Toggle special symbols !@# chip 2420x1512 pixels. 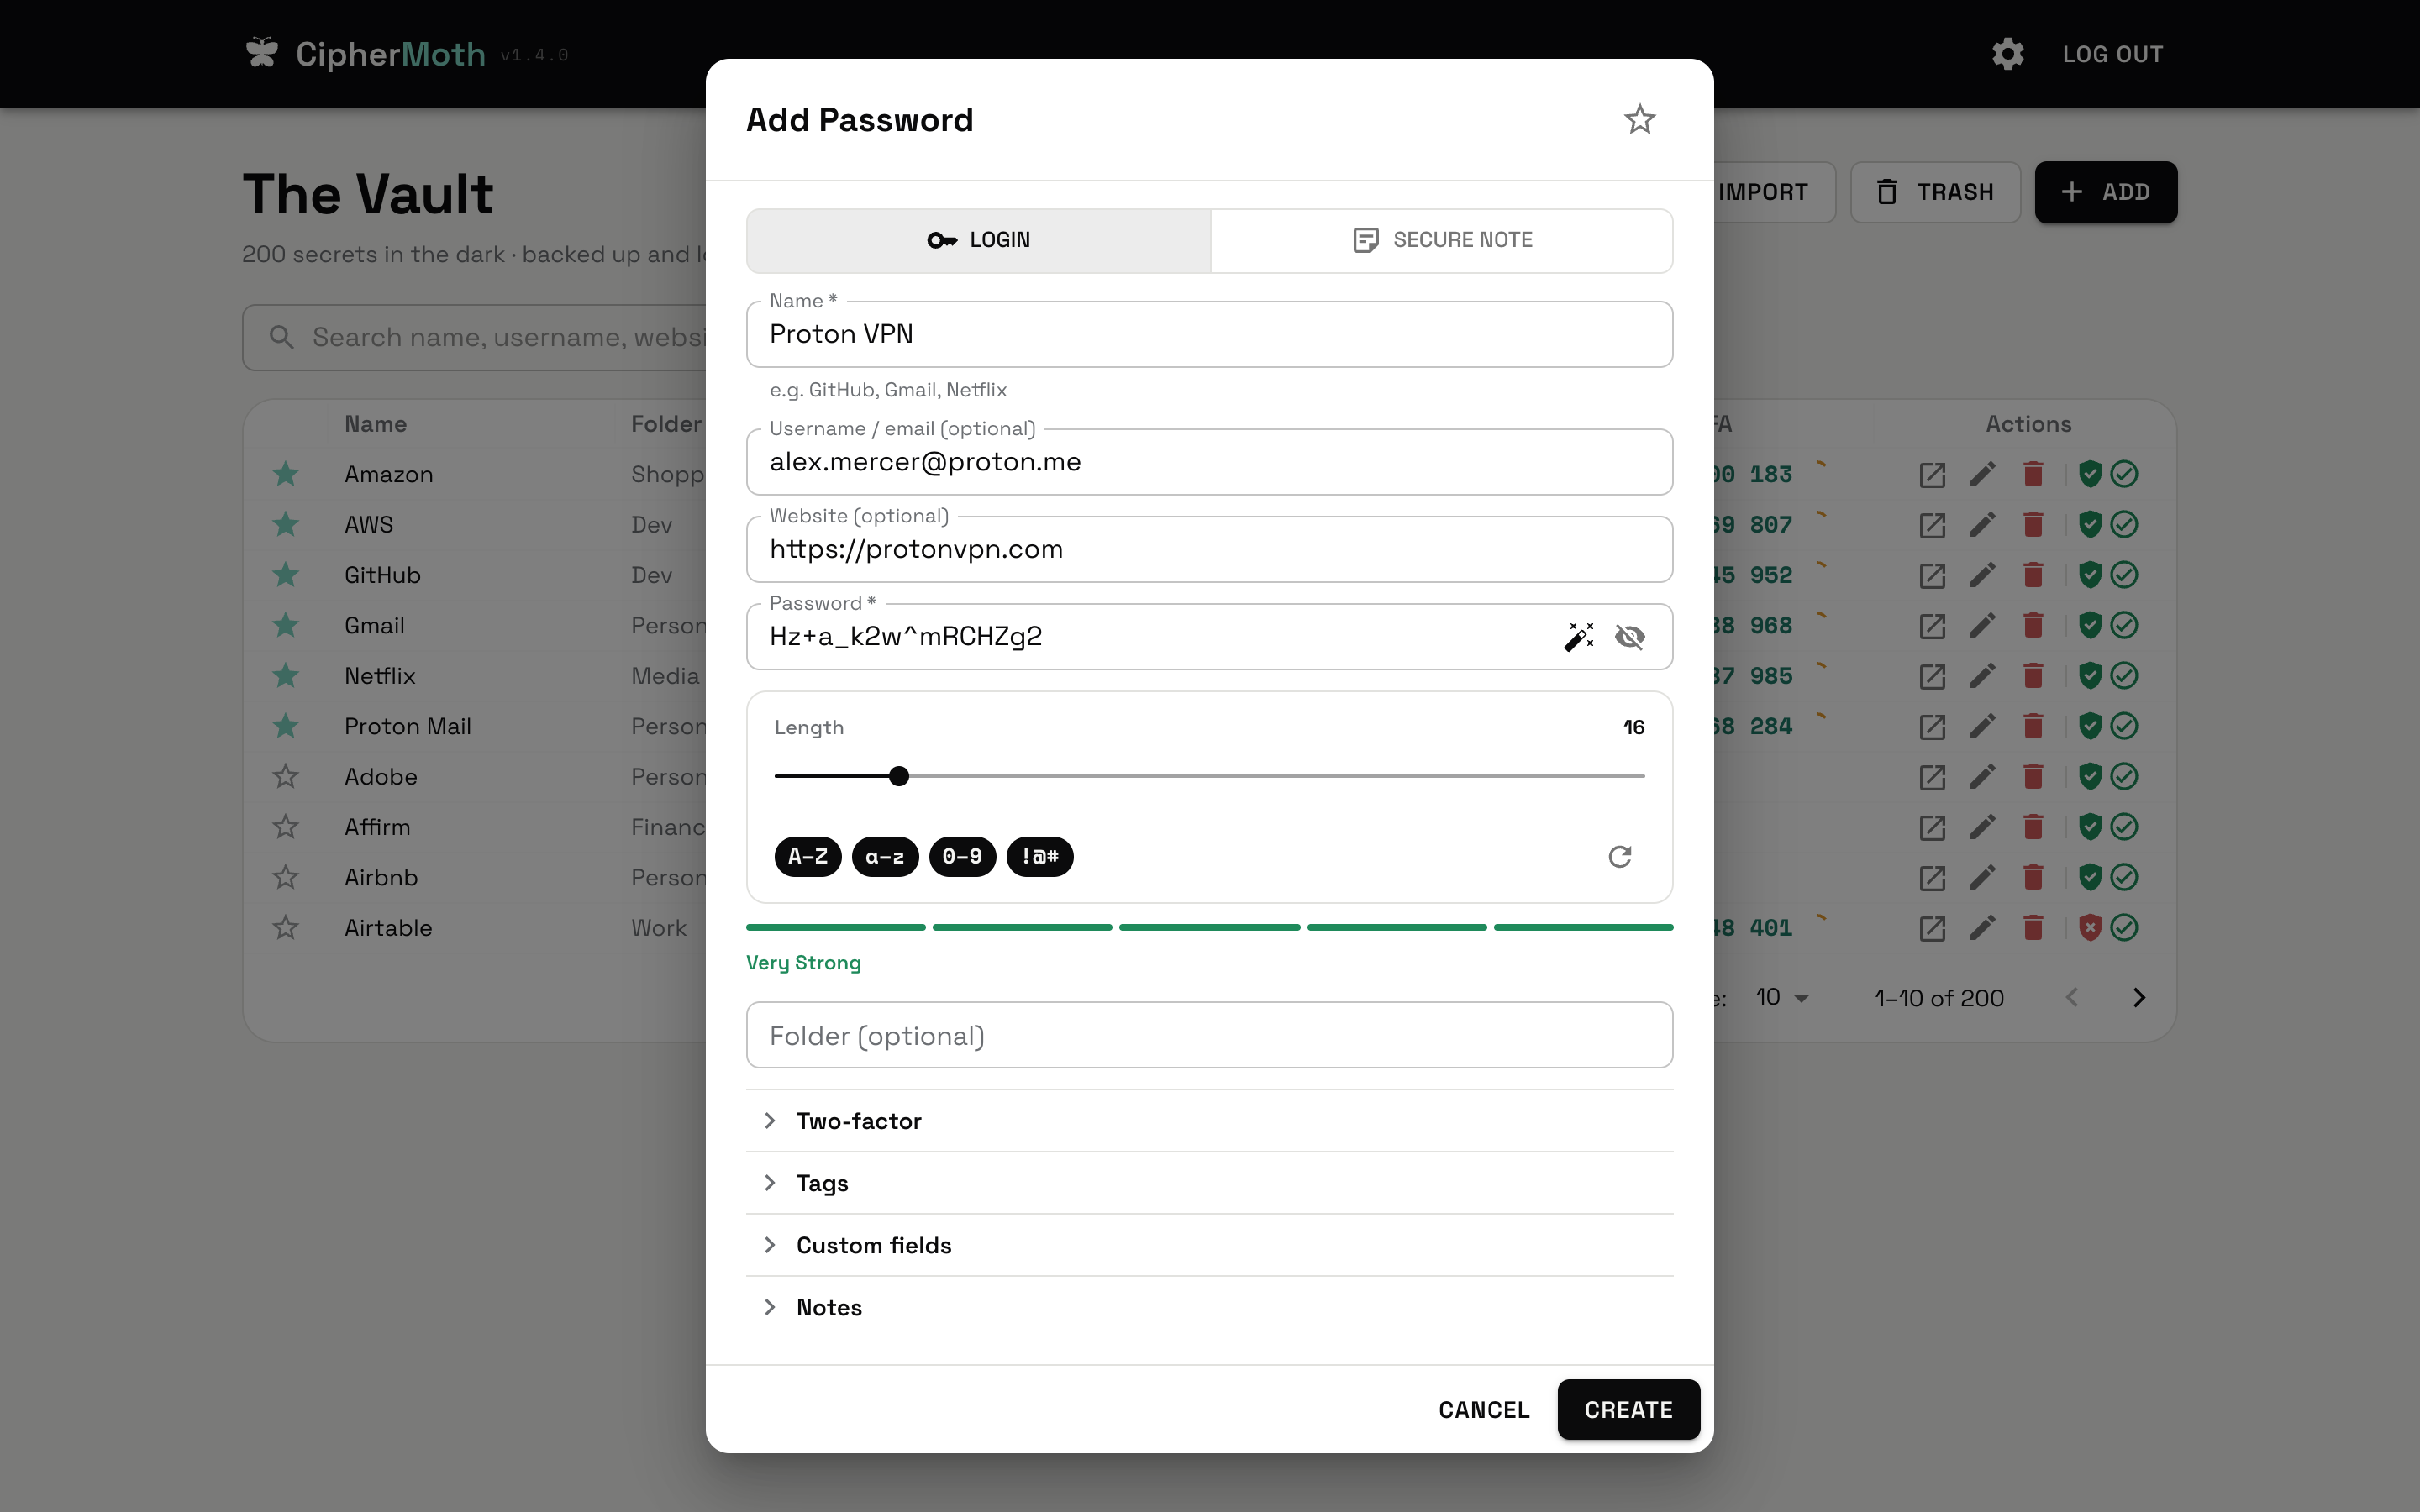1040,857
